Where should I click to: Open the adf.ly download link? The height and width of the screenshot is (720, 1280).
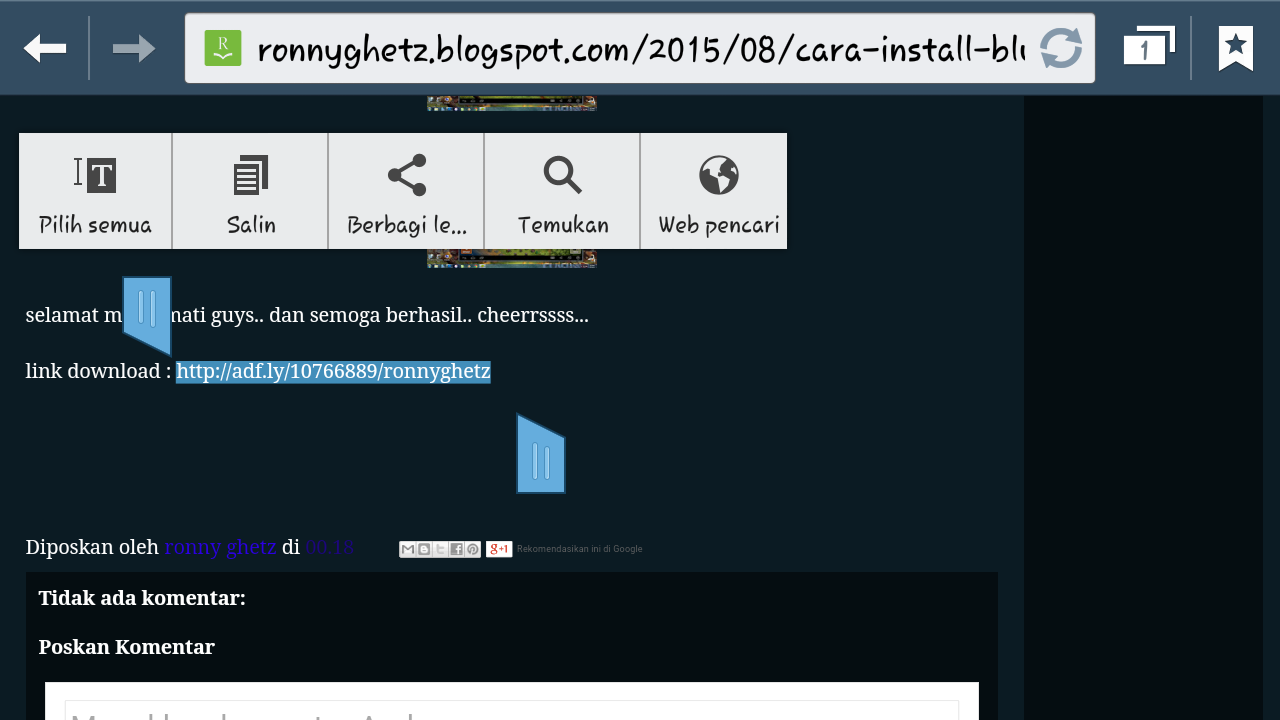333,370
